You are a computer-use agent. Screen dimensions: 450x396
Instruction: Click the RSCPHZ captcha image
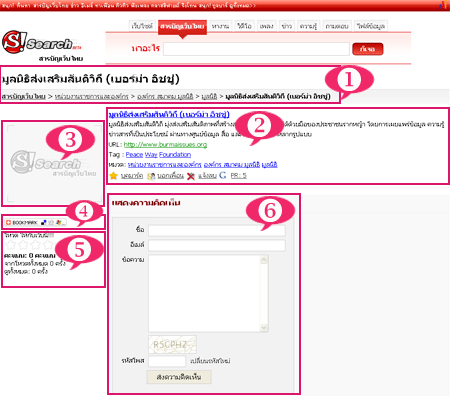[172, 344]
